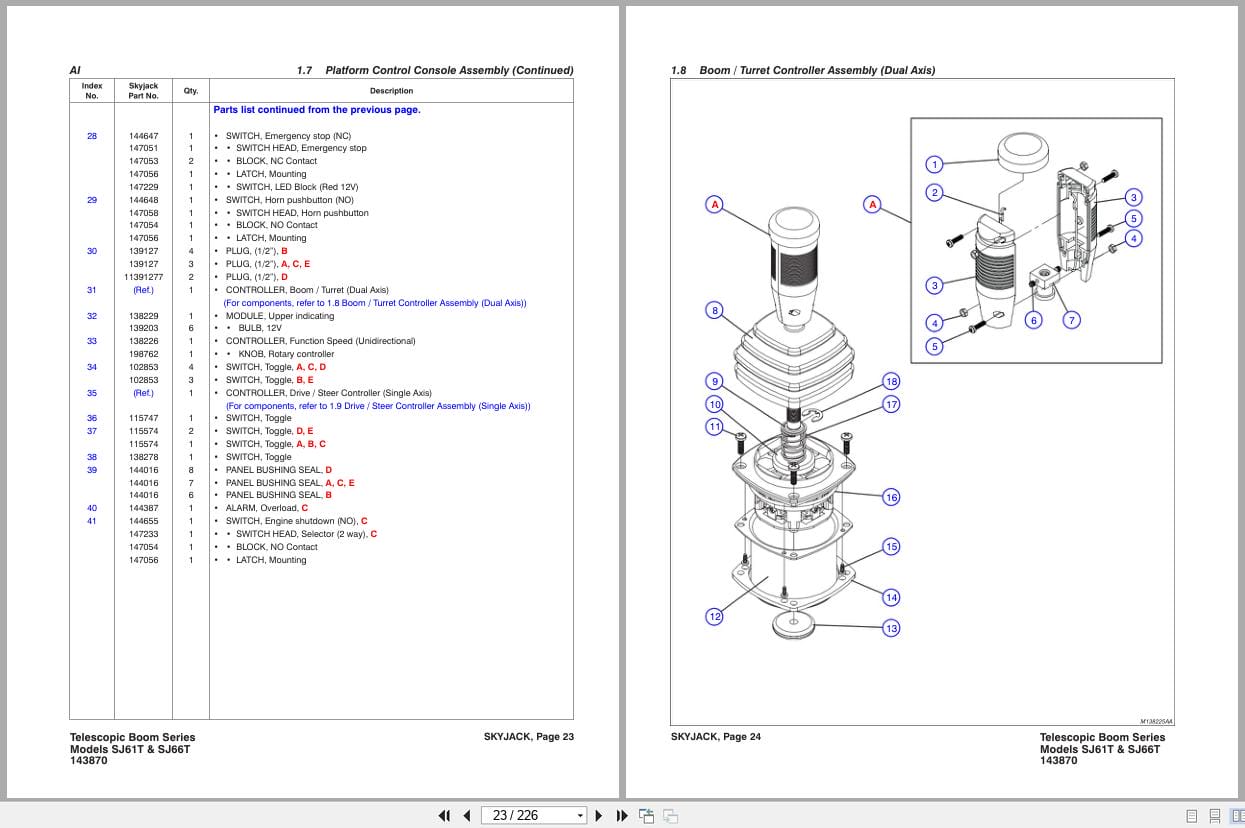The width and height of the screenshot is (1245, 828).
Task: Select part number 198762
Action: 143,354
